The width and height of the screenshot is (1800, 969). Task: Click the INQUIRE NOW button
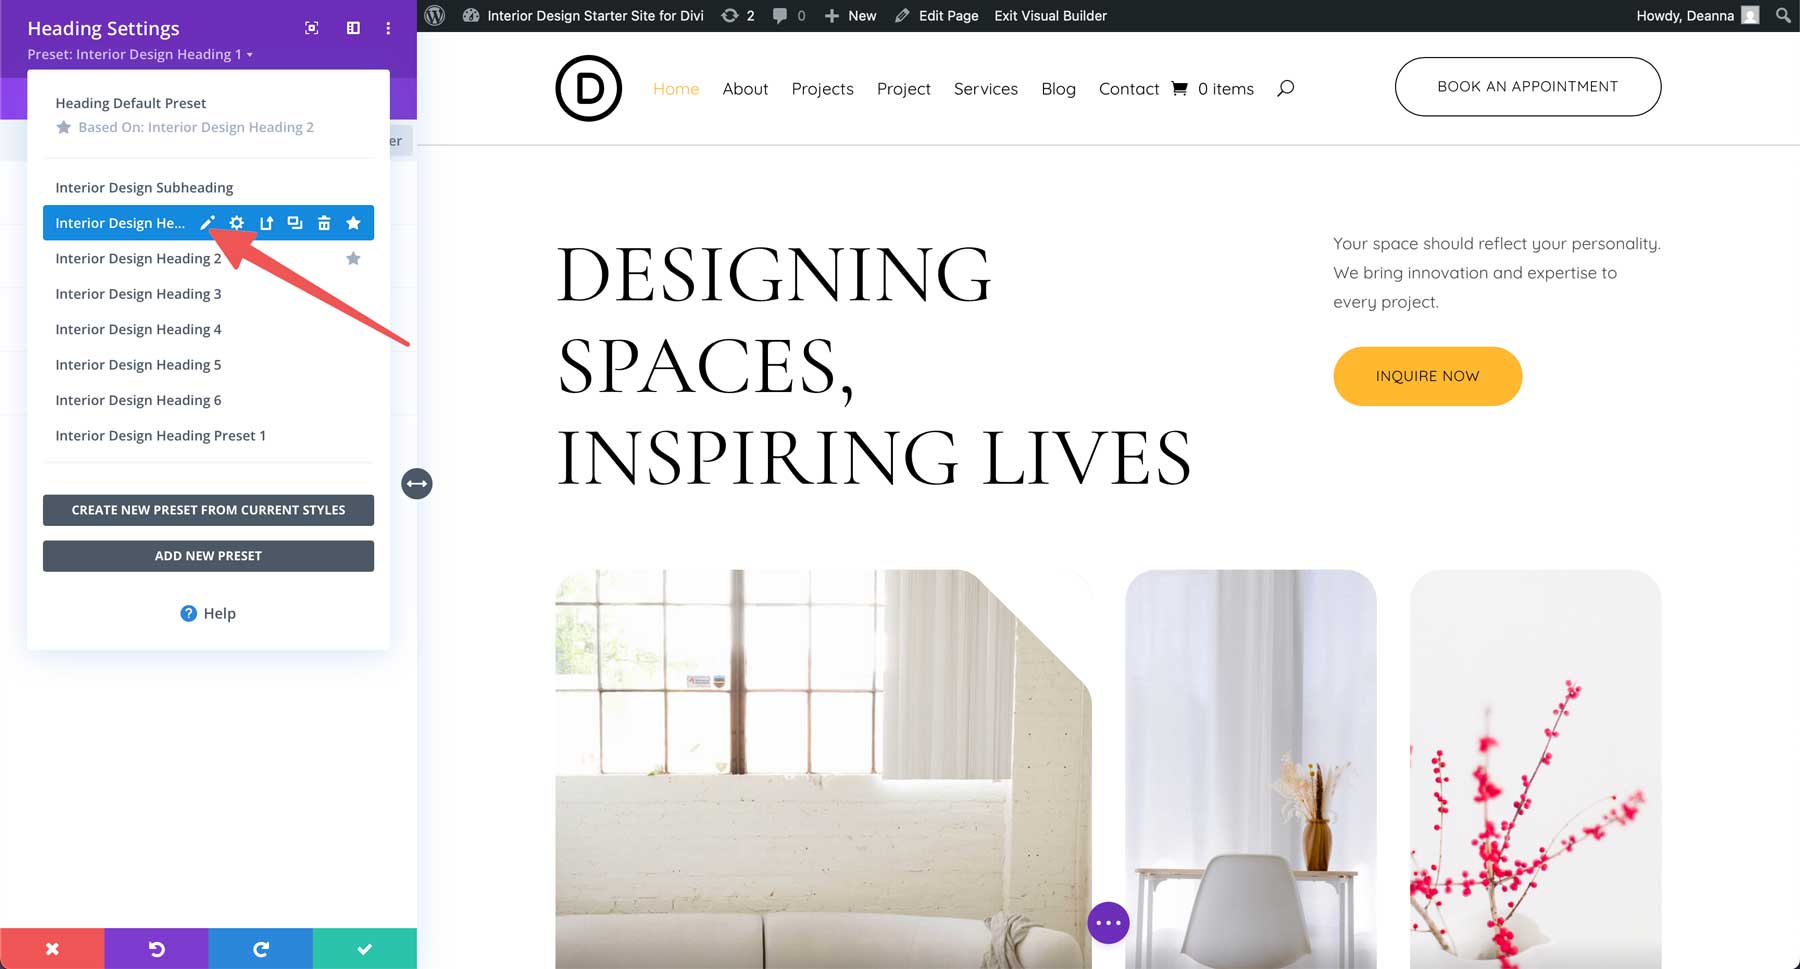click(1427, 376)
